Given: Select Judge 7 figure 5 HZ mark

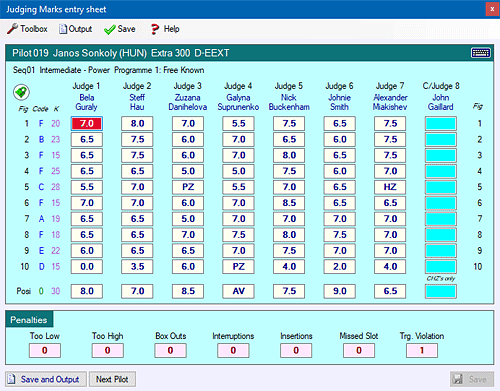Looking at the screenshot, I should [390, 187].
